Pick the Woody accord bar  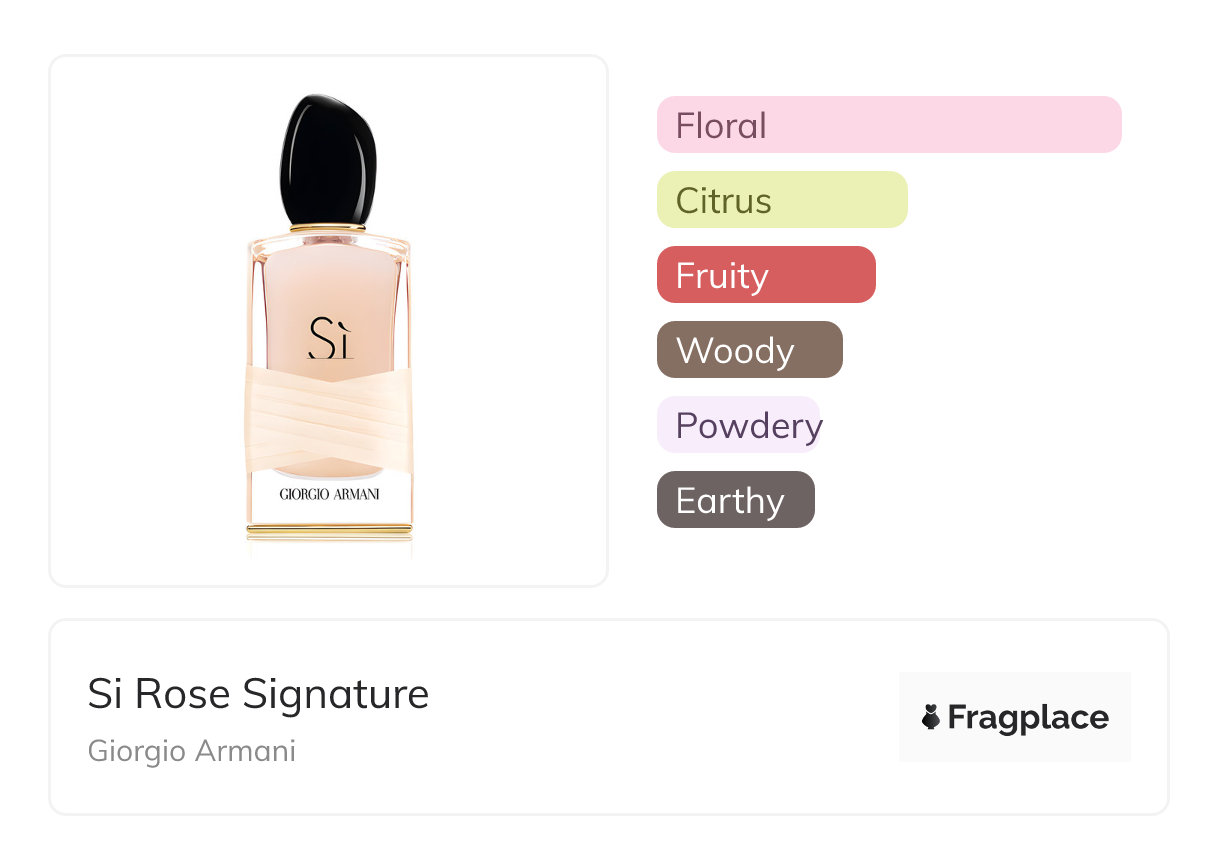(x=749, y=350)
